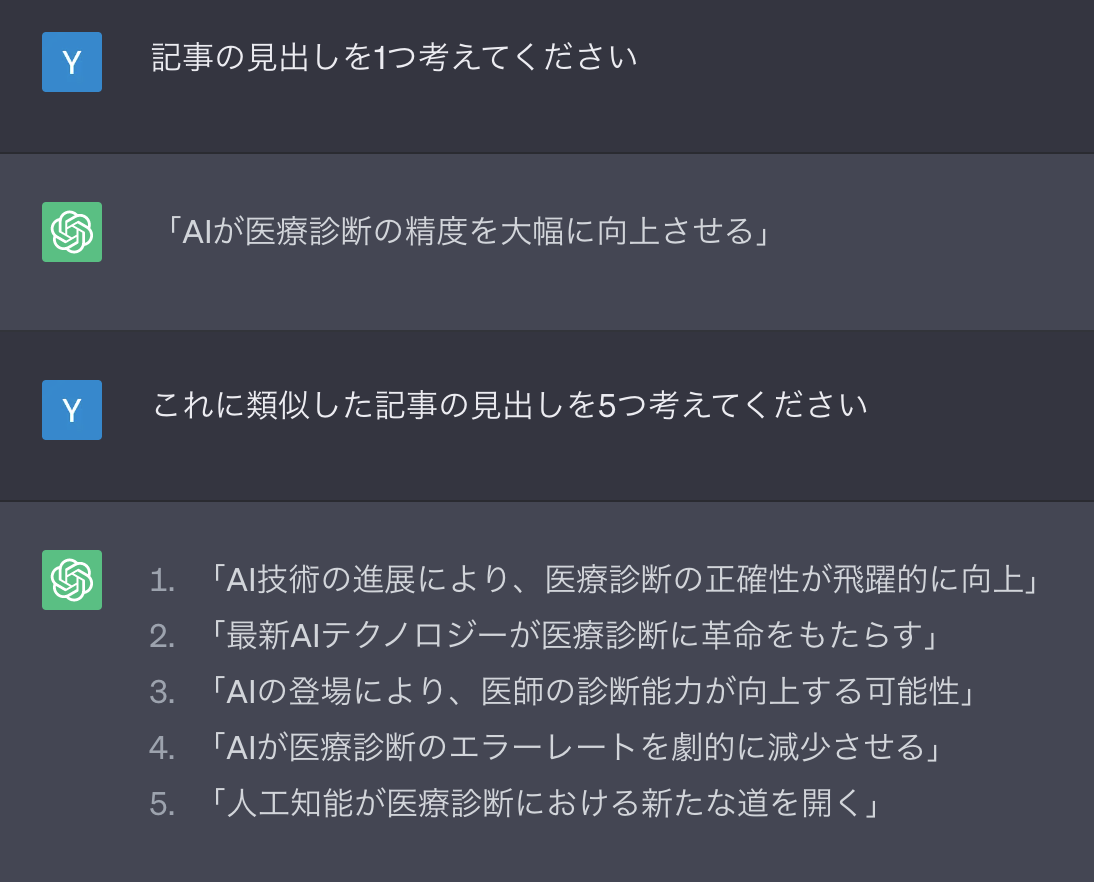
Task: Click list number 4. in the reply
Action: pyautogui.click(x=162, y=748)
